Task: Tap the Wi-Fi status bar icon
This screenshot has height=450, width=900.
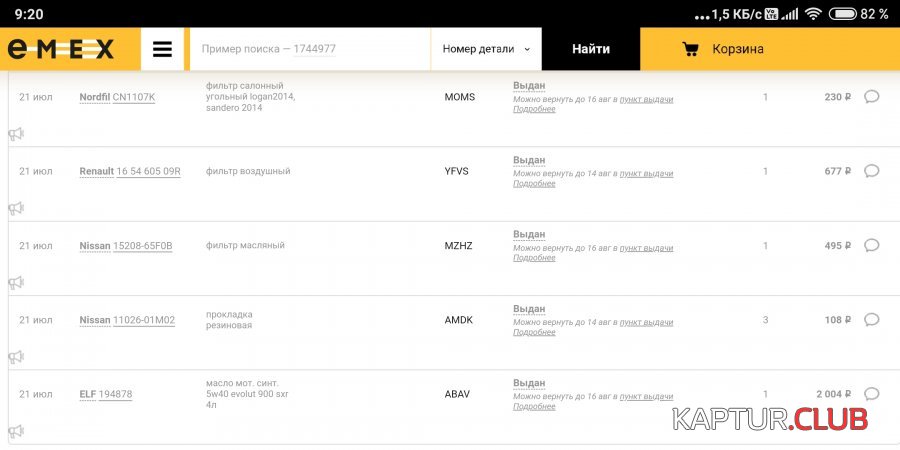Action: [813, 14]
